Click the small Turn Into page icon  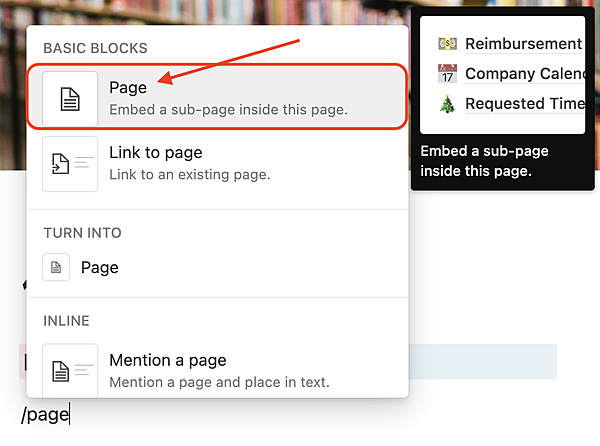pos(58,267)
